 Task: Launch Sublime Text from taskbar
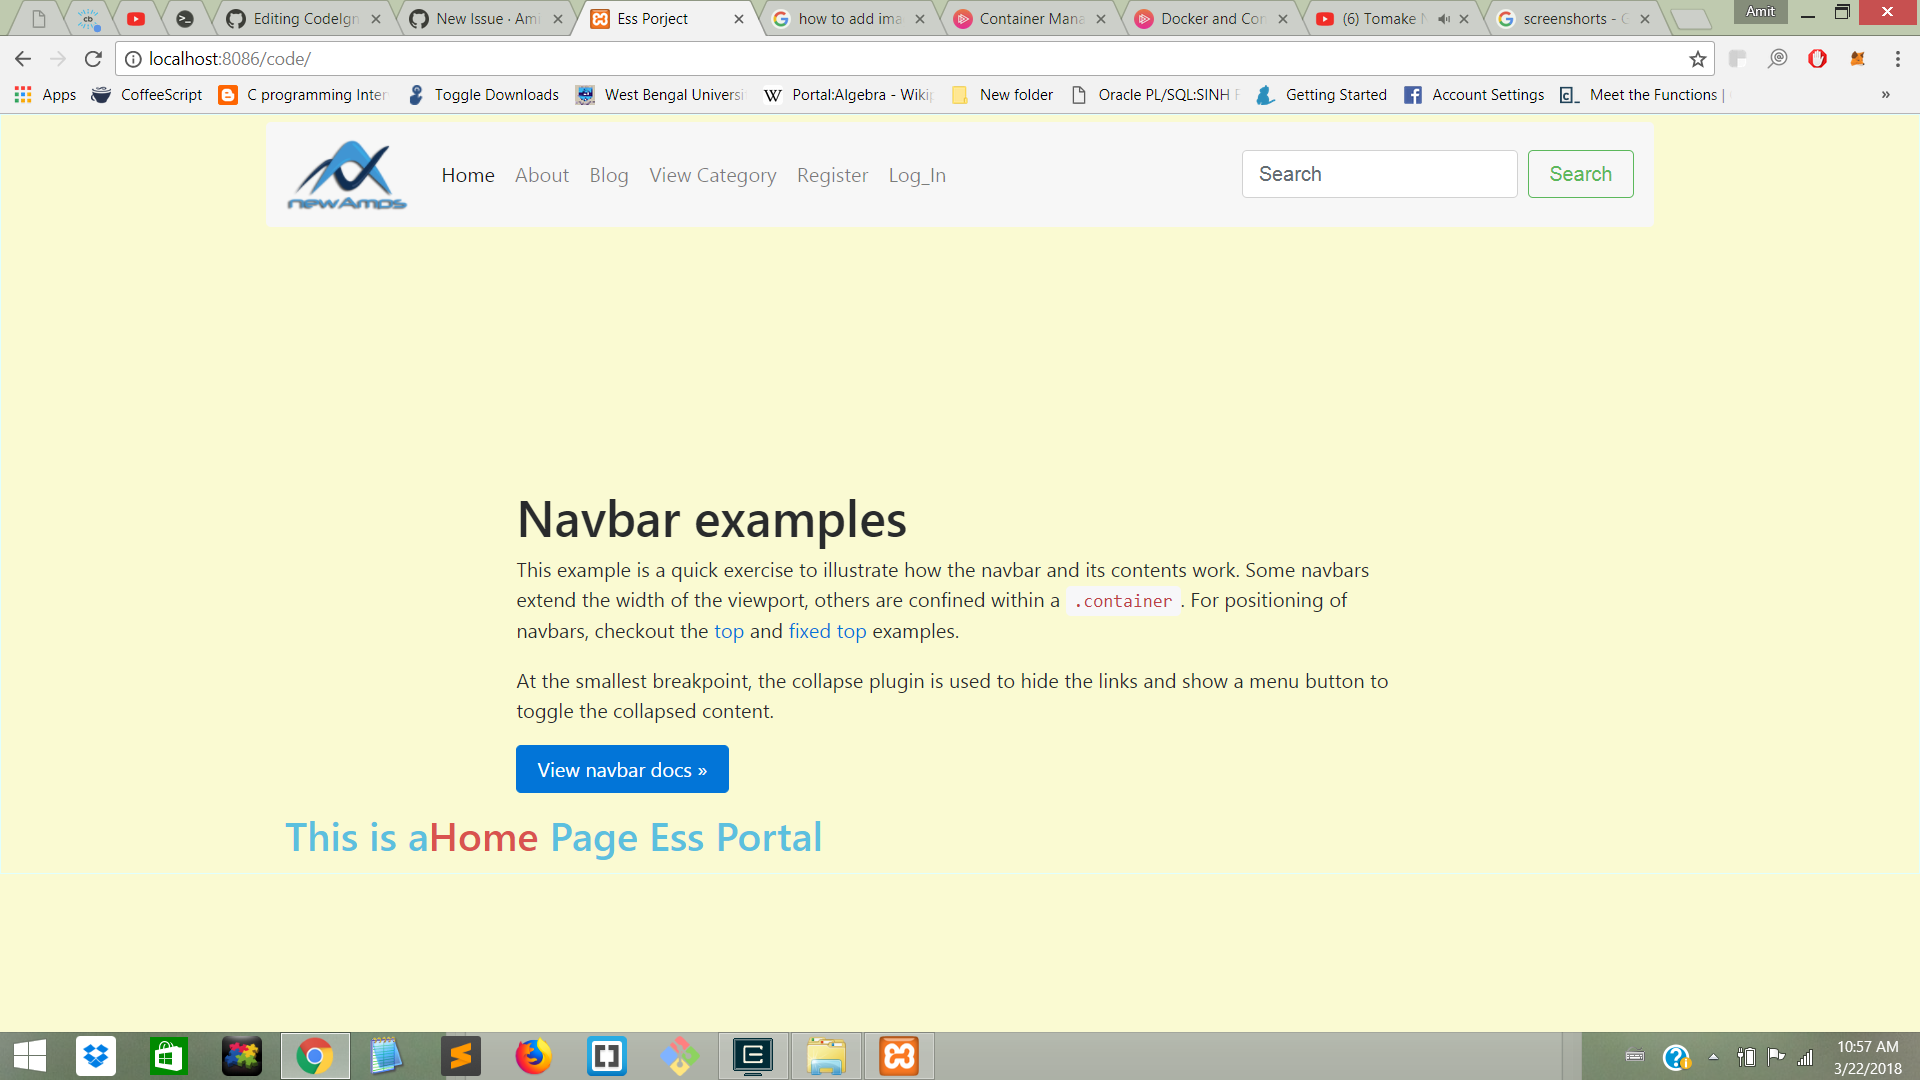[460, 1056]
